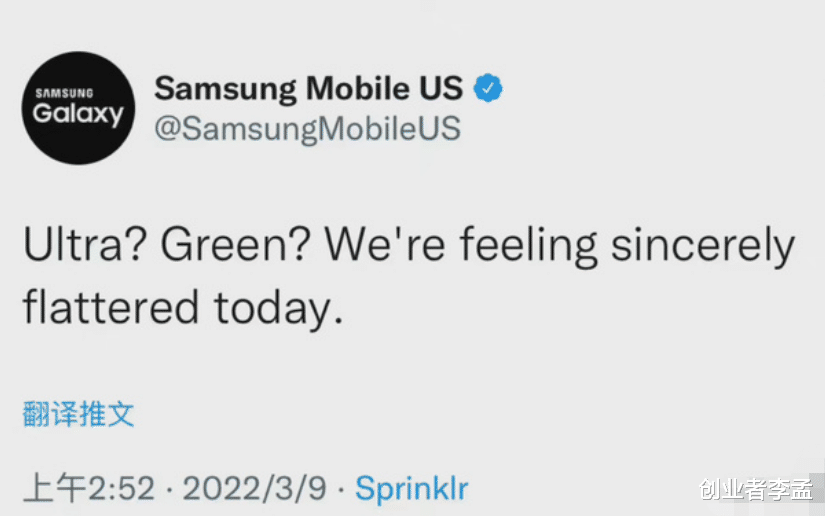Open the Sprinklr source link
This screenshot has height=516, width=825.
pos(412,488)
